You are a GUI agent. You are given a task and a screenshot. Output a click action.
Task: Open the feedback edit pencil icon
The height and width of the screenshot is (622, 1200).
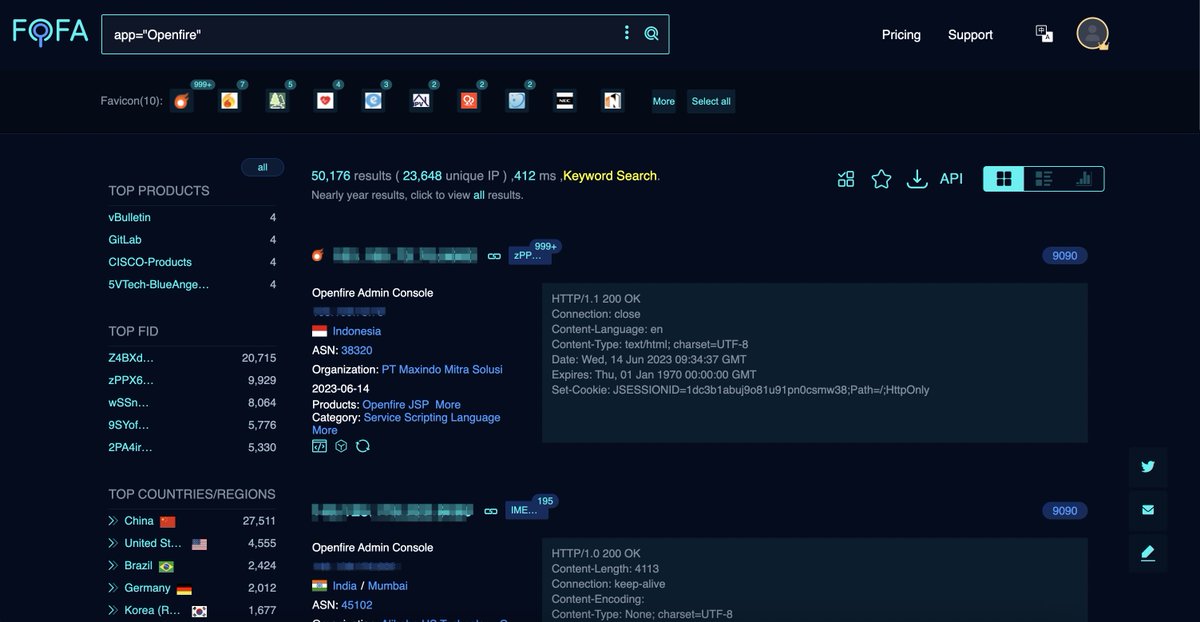1148,552
